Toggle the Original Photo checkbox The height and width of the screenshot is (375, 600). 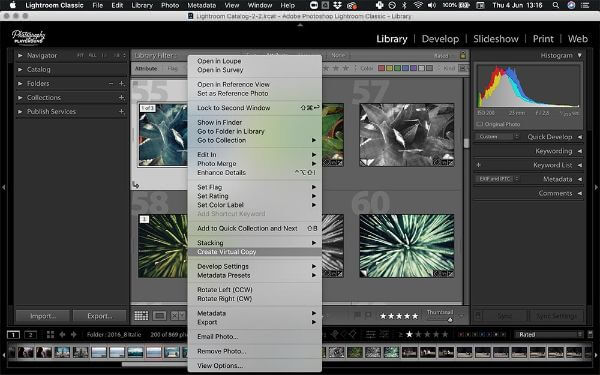click(479, 124)
